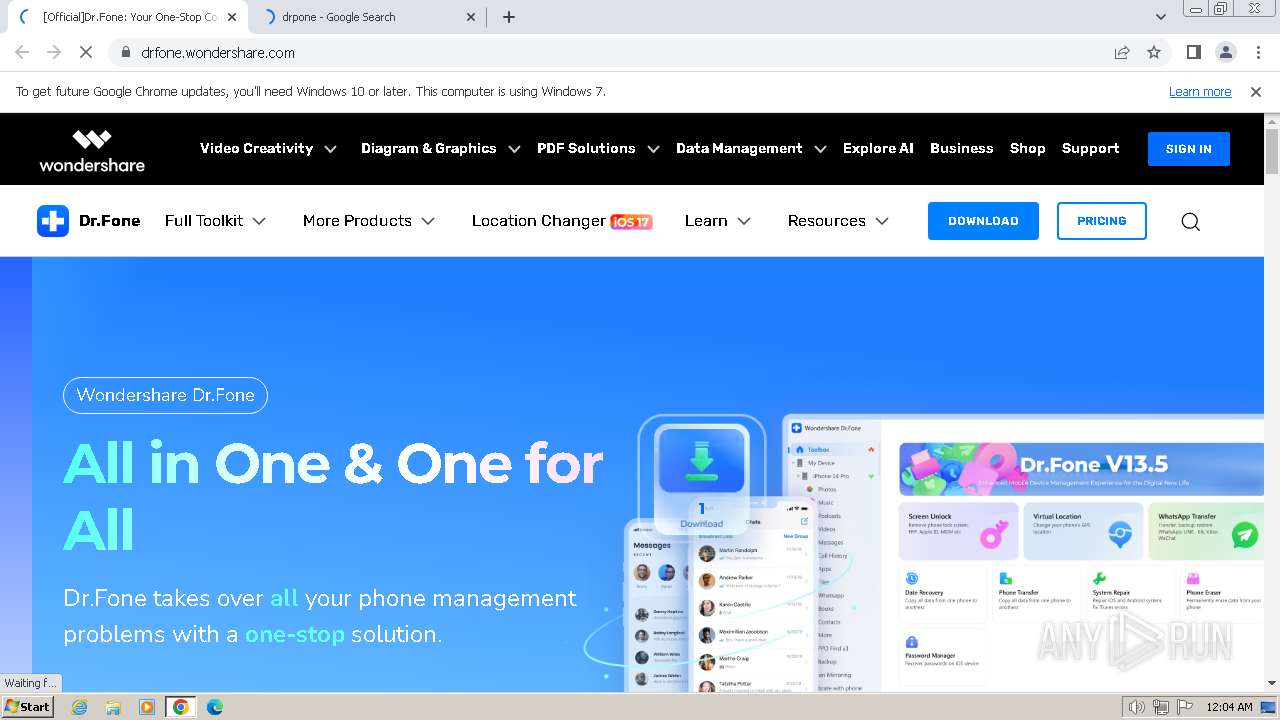
Task: Click the browser forward arrow
Action: tap(54, 53)
